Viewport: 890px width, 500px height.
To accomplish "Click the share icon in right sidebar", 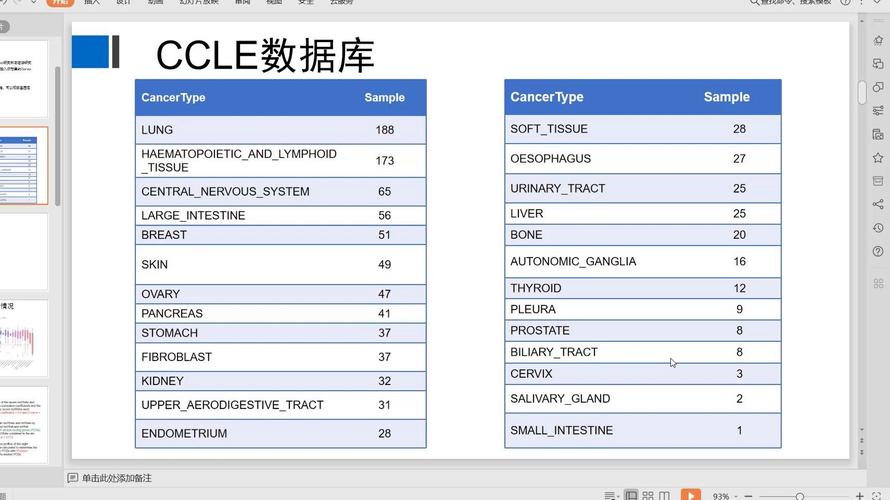I will (878, 204).
